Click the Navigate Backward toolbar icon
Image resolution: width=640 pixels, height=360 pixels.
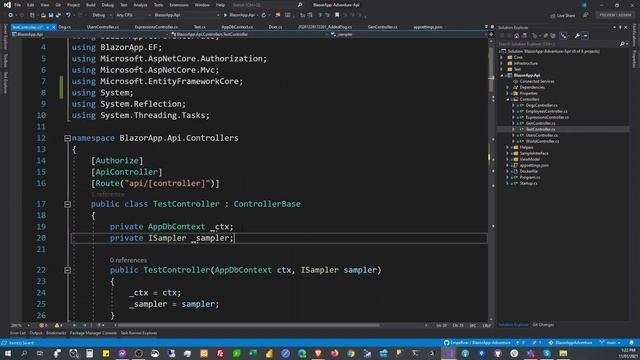(x=11, y=15)
